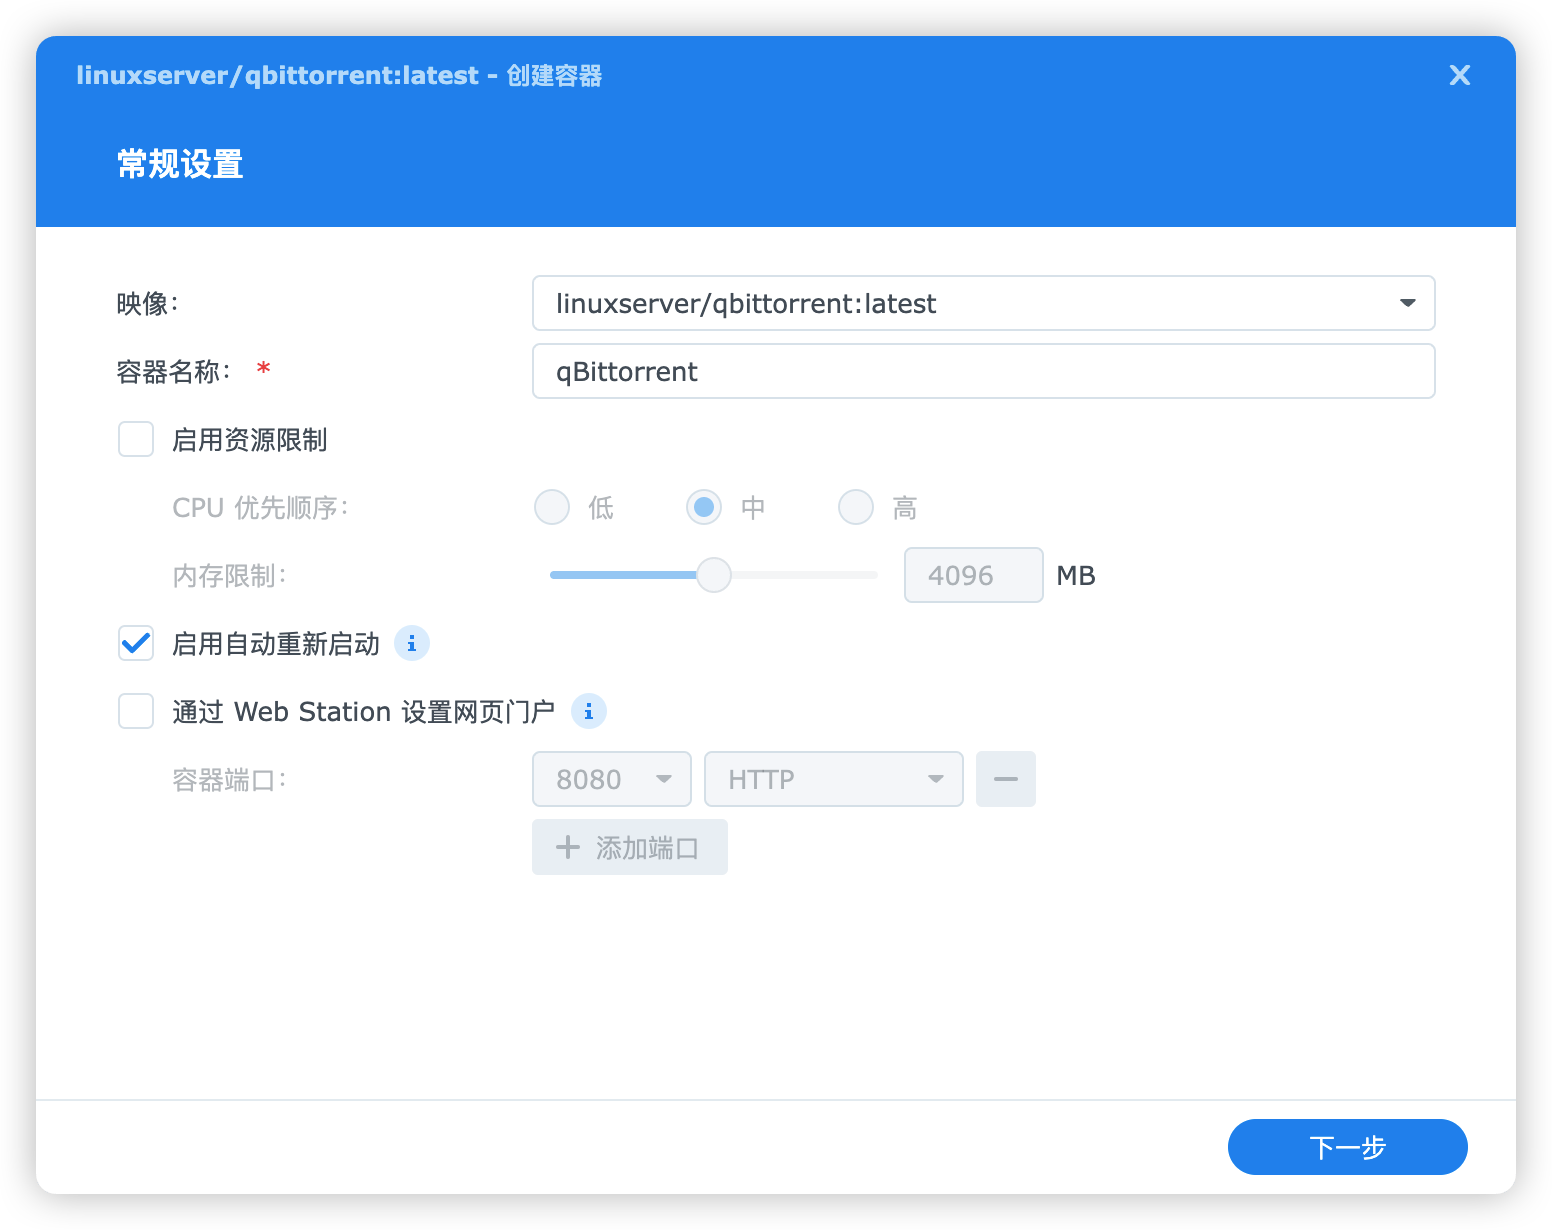Click the 常规设置 header title
Viewport: 1552px width, 1230px height.
tap(180, 164)
